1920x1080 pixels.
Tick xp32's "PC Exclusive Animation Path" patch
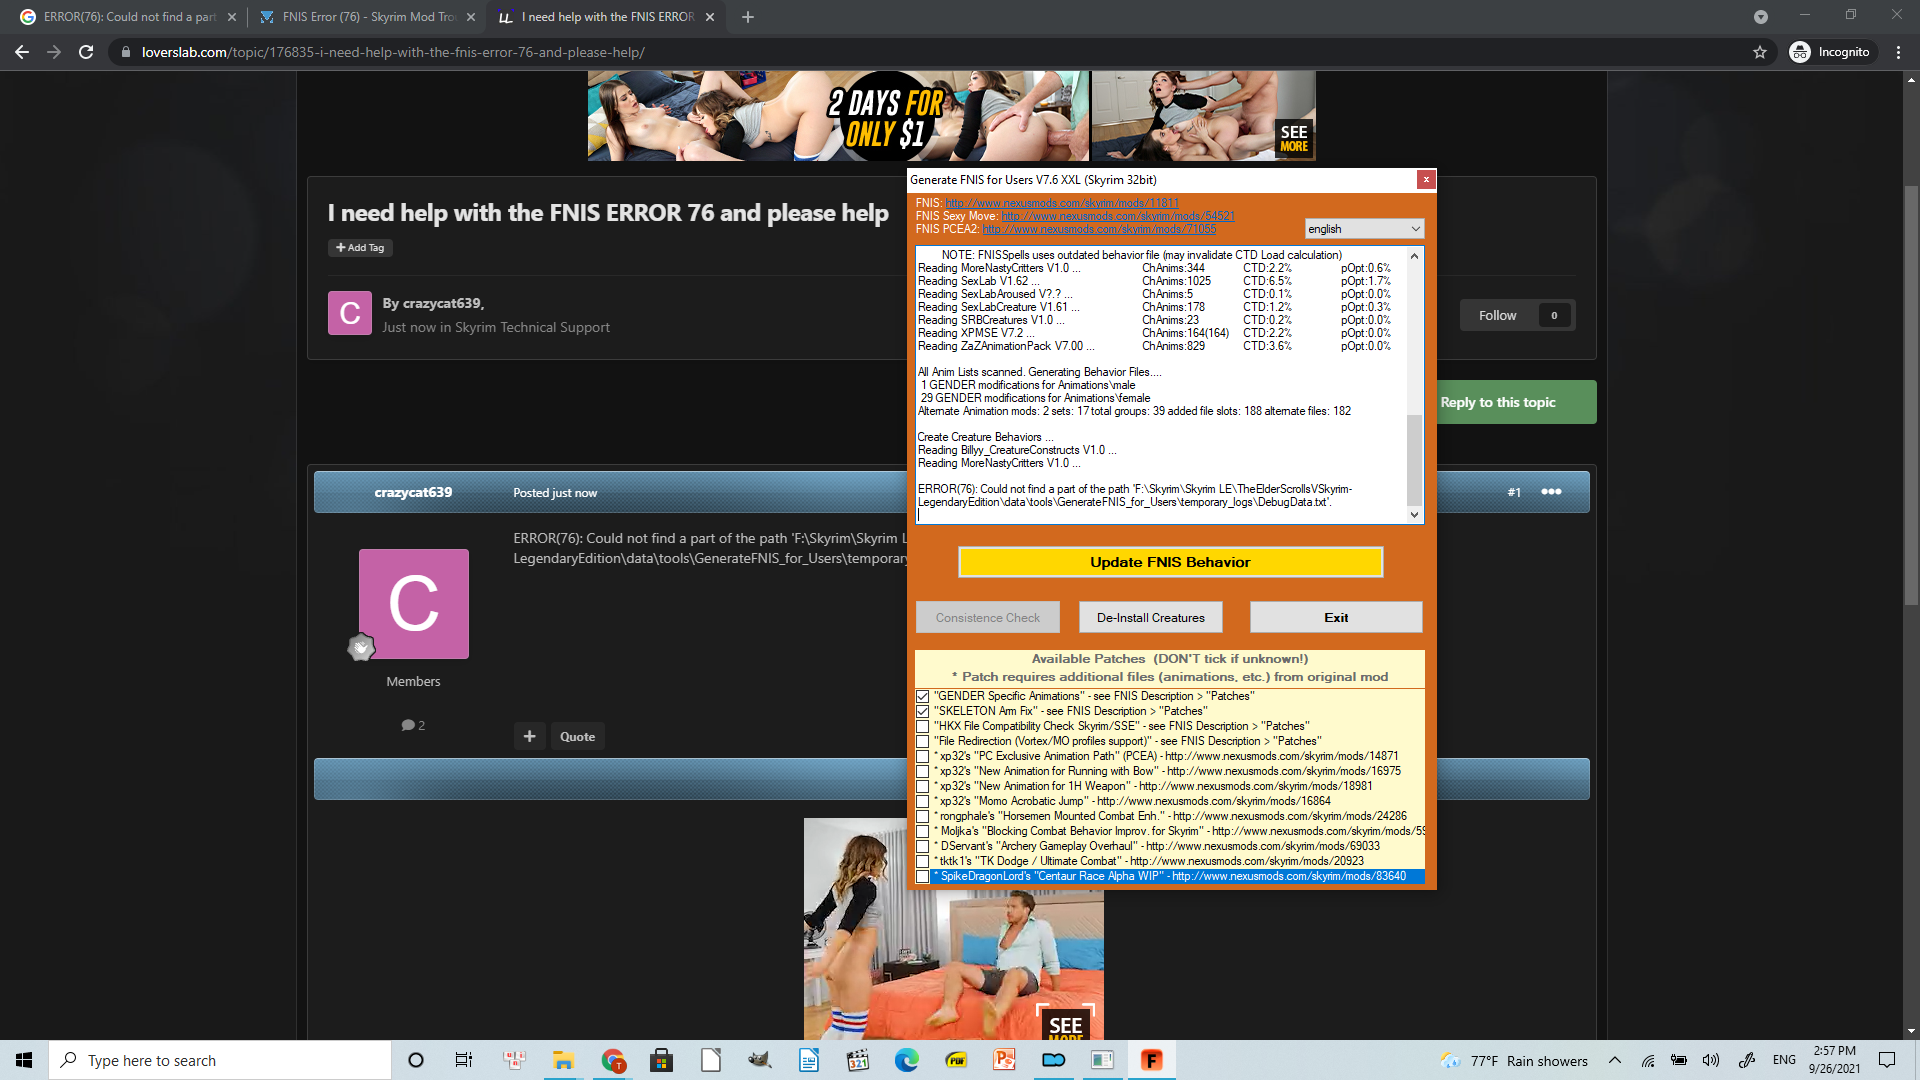[923, 757]
